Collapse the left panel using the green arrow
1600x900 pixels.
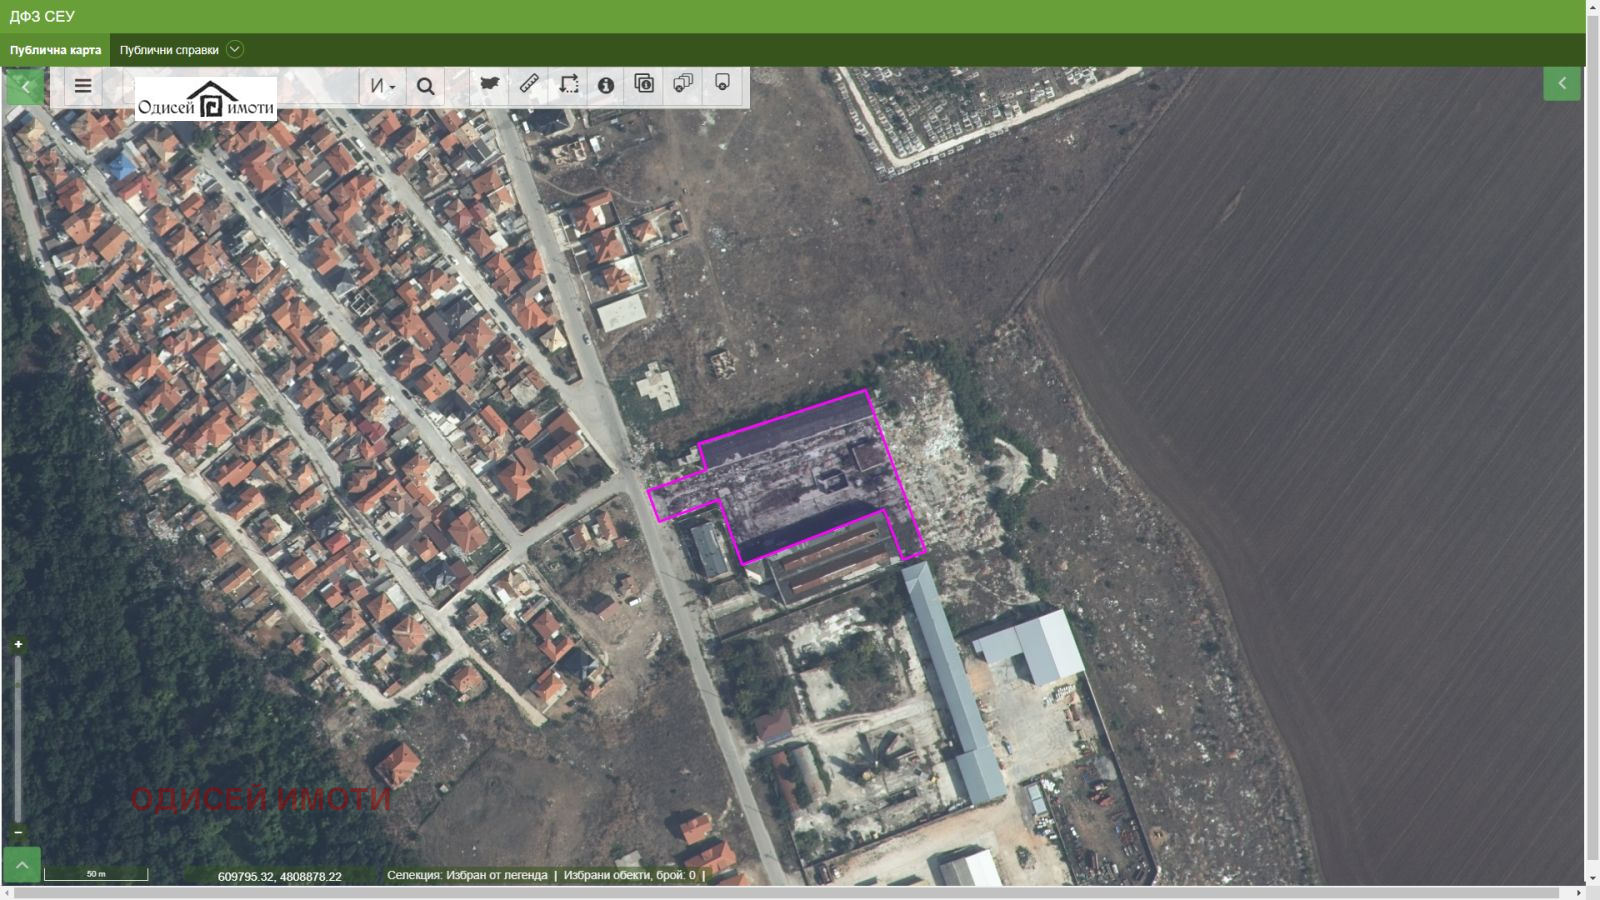pos(25,86)
